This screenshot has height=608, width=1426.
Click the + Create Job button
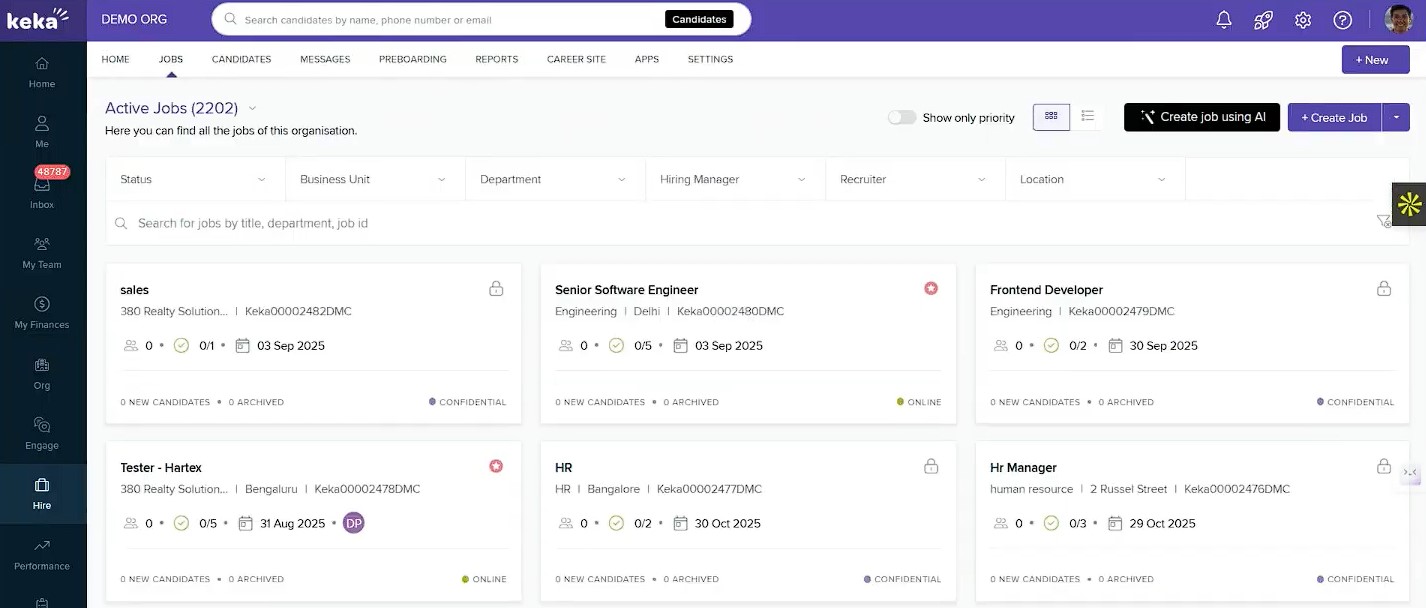[1334, 117]
